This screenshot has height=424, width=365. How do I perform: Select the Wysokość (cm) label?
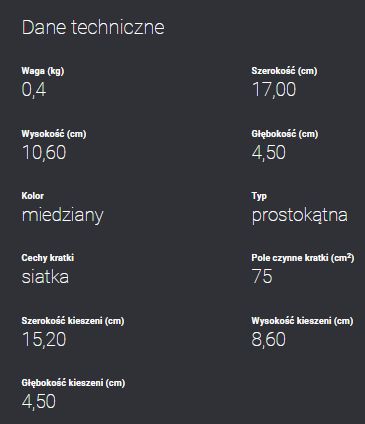tap(54, 134)
